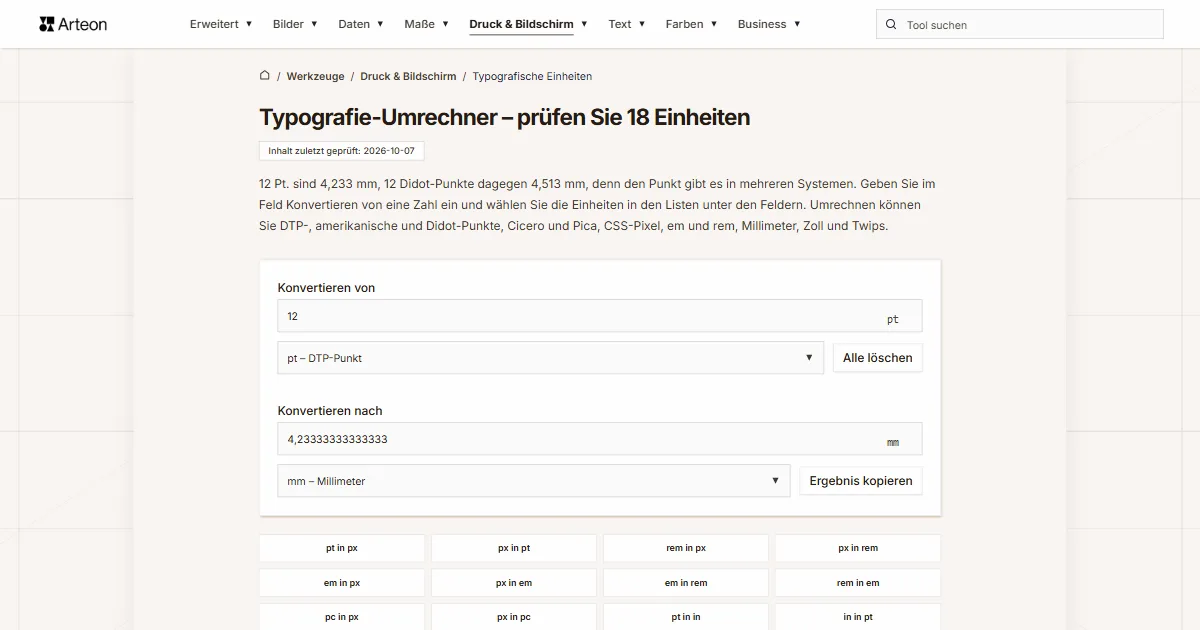The image size is (1200, 630).
Task: Go to Druck & Bildschirm breadcrumb link
Action: pos(408,76)
